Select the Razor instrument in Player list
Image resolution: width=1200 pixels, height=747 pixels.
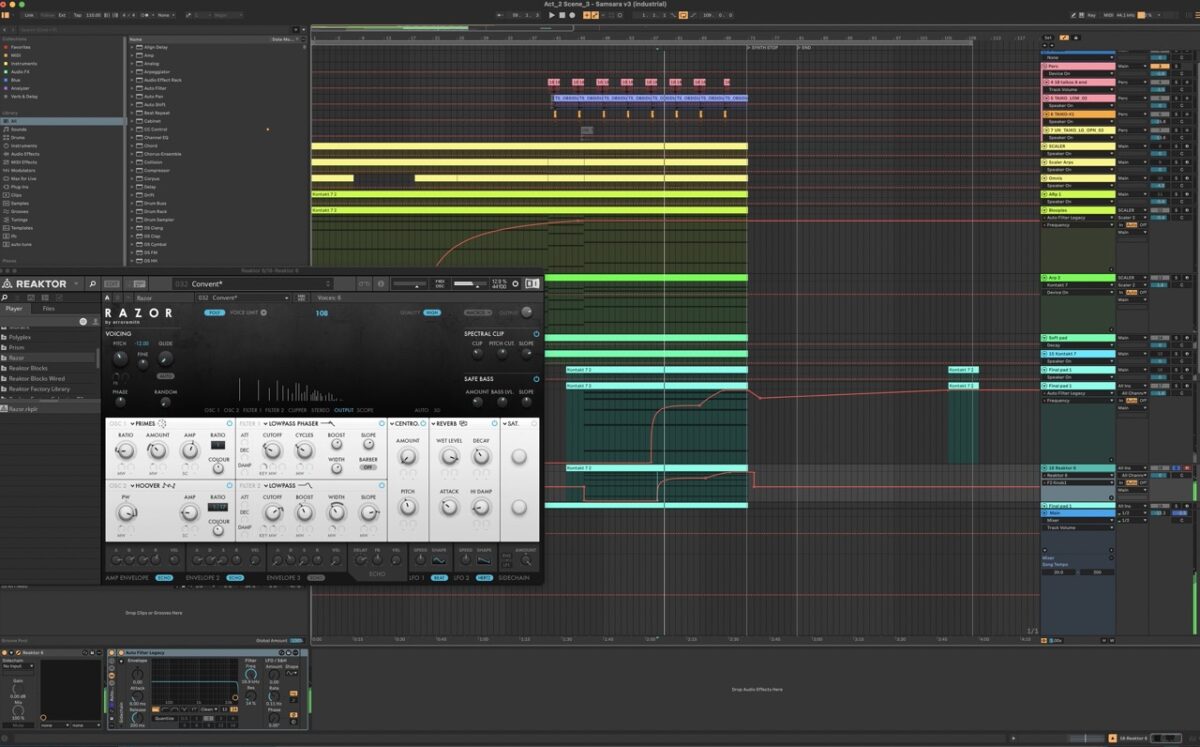pos(17,357)
